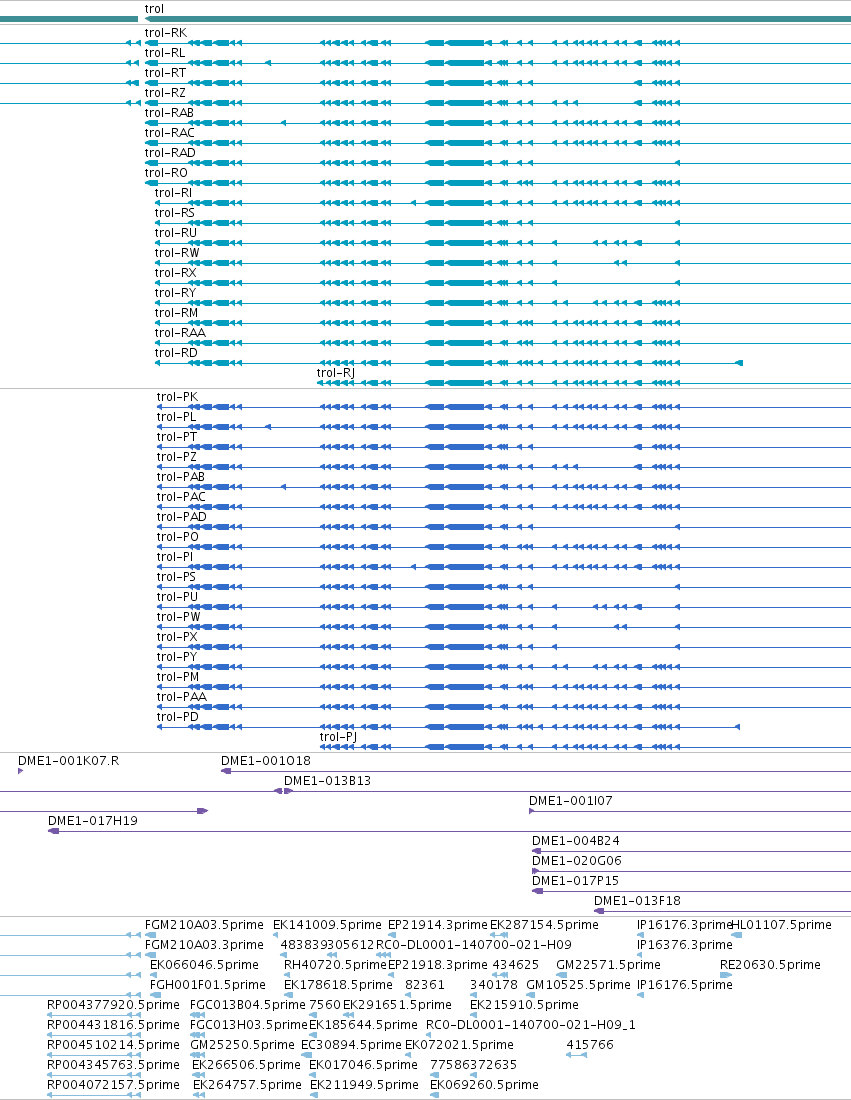
Task: Click the trol-RO transcript label
Action: 166,173
